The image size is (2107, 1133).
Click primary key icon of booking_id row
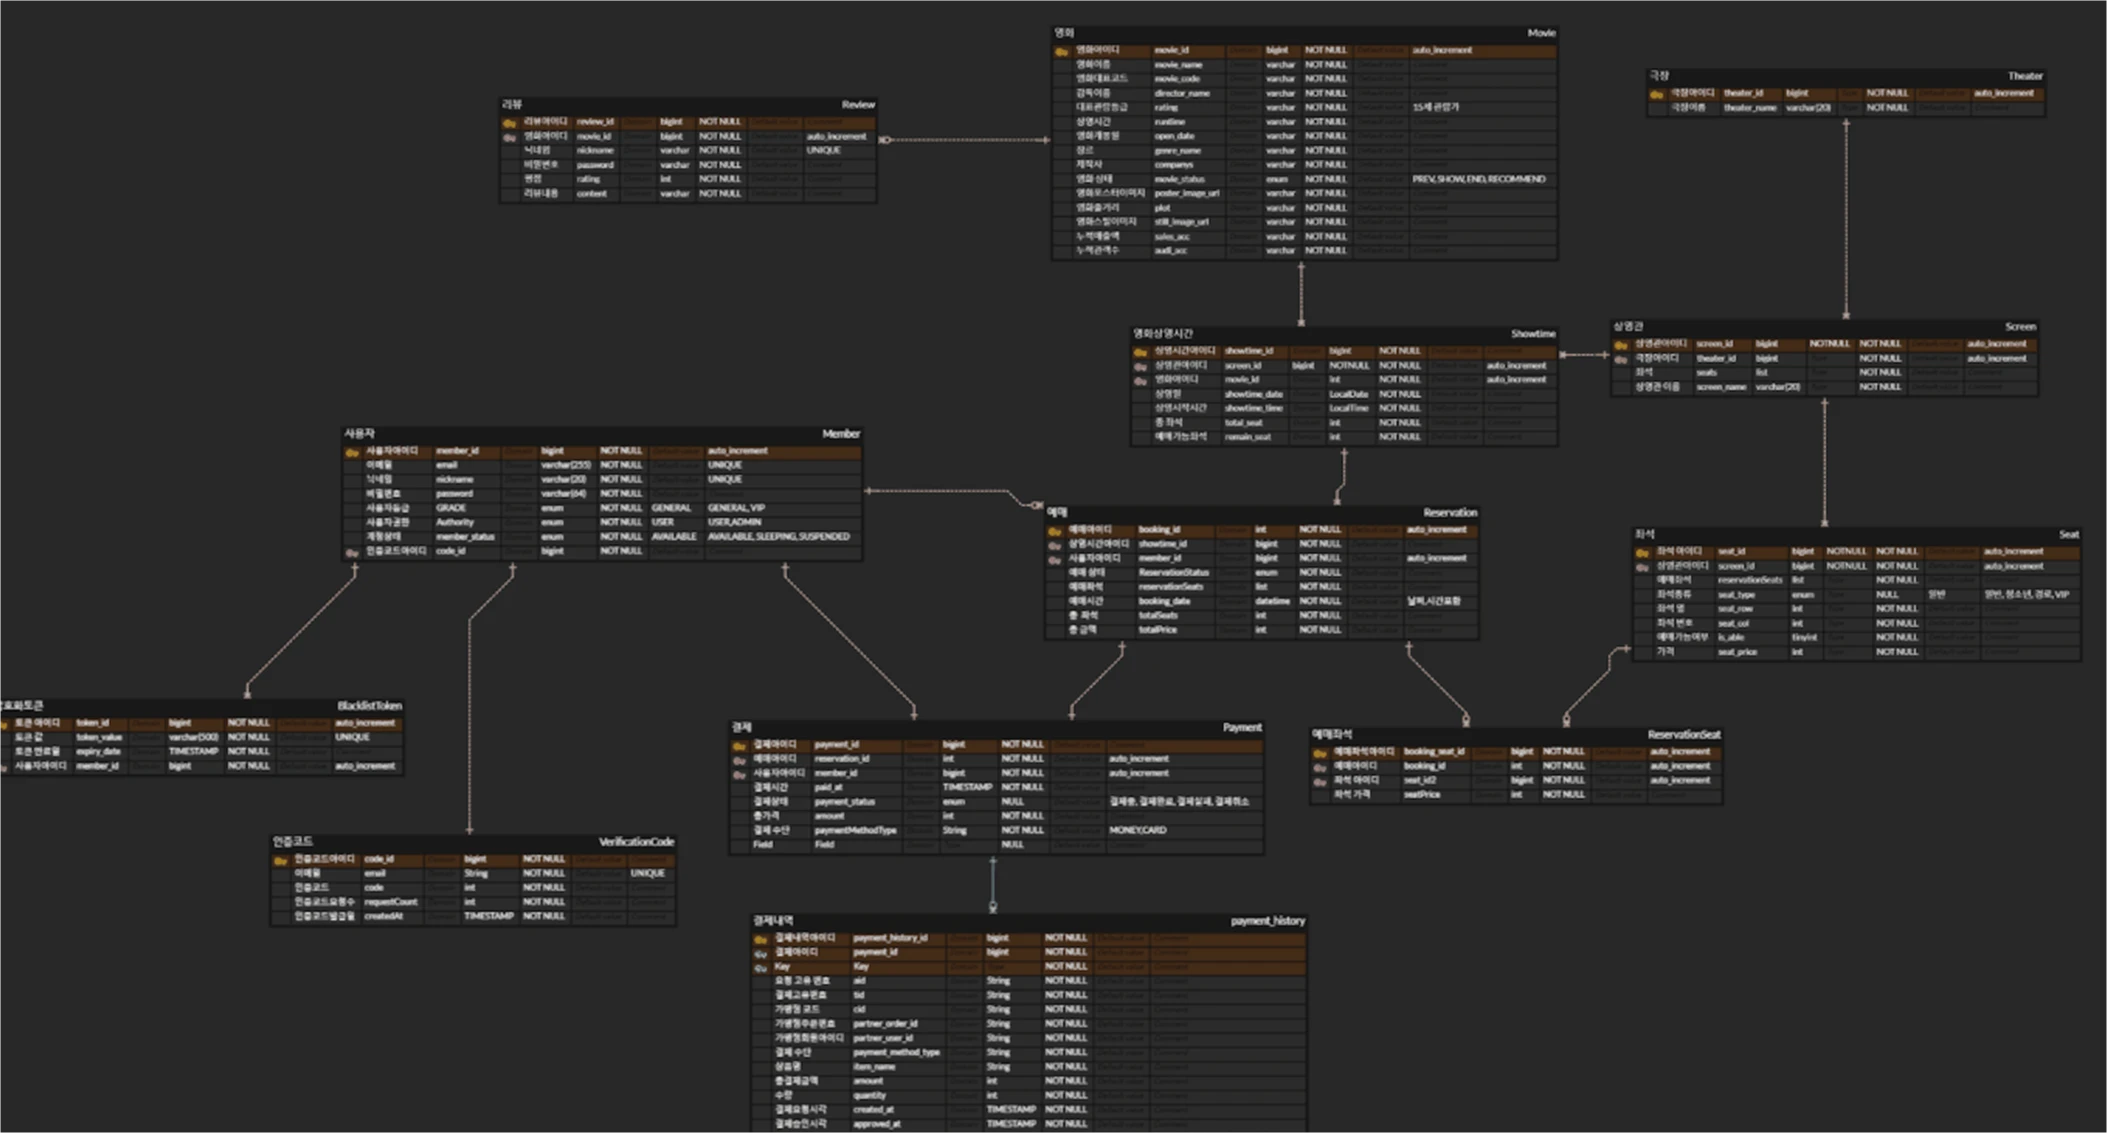(1054, 531)
